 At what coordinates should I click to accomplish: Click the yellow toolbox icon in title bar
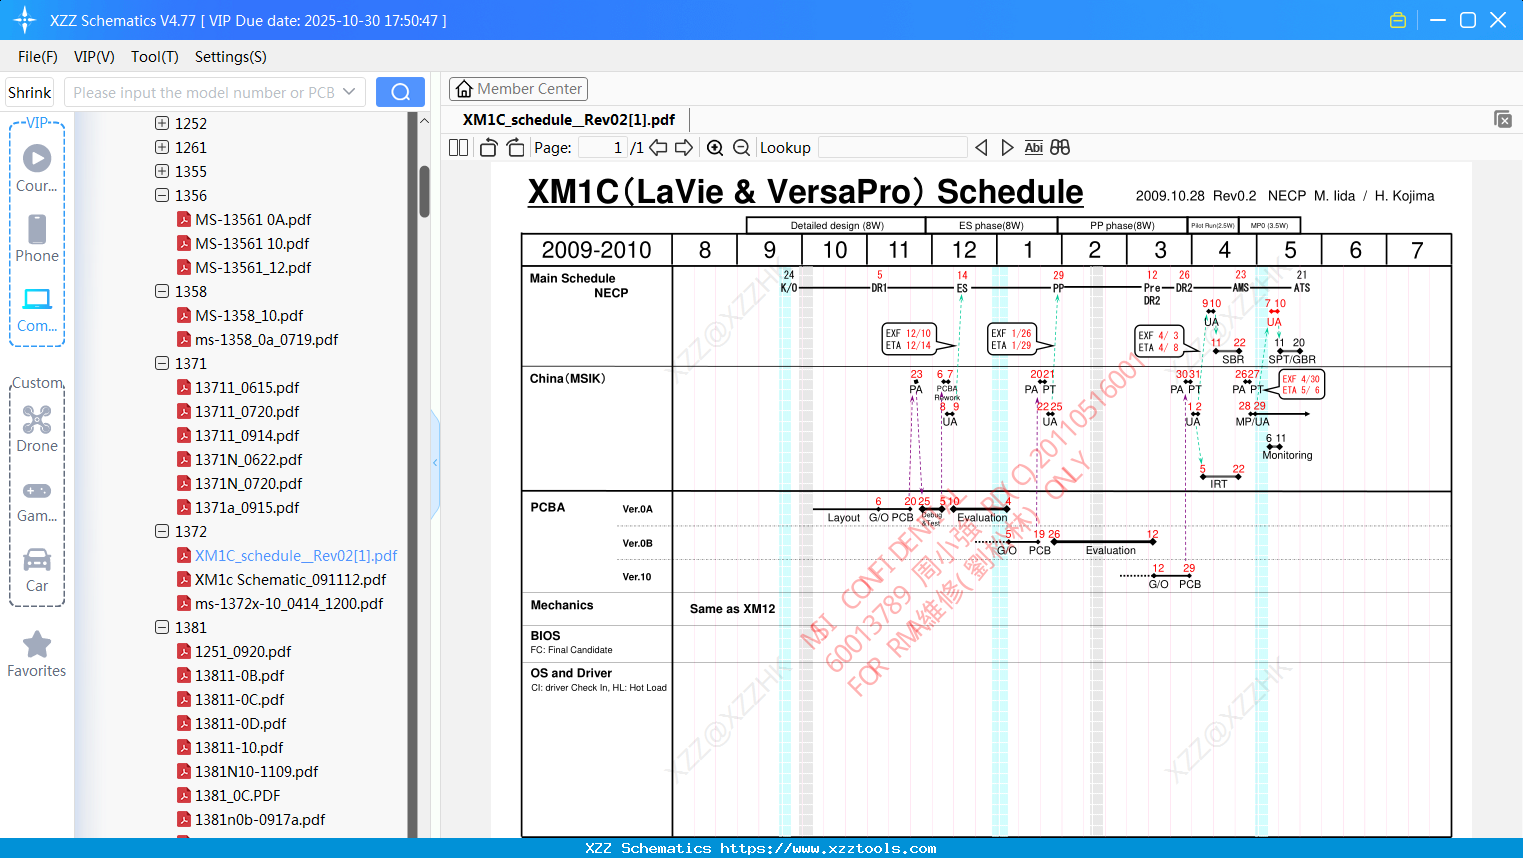point(1398,20)
